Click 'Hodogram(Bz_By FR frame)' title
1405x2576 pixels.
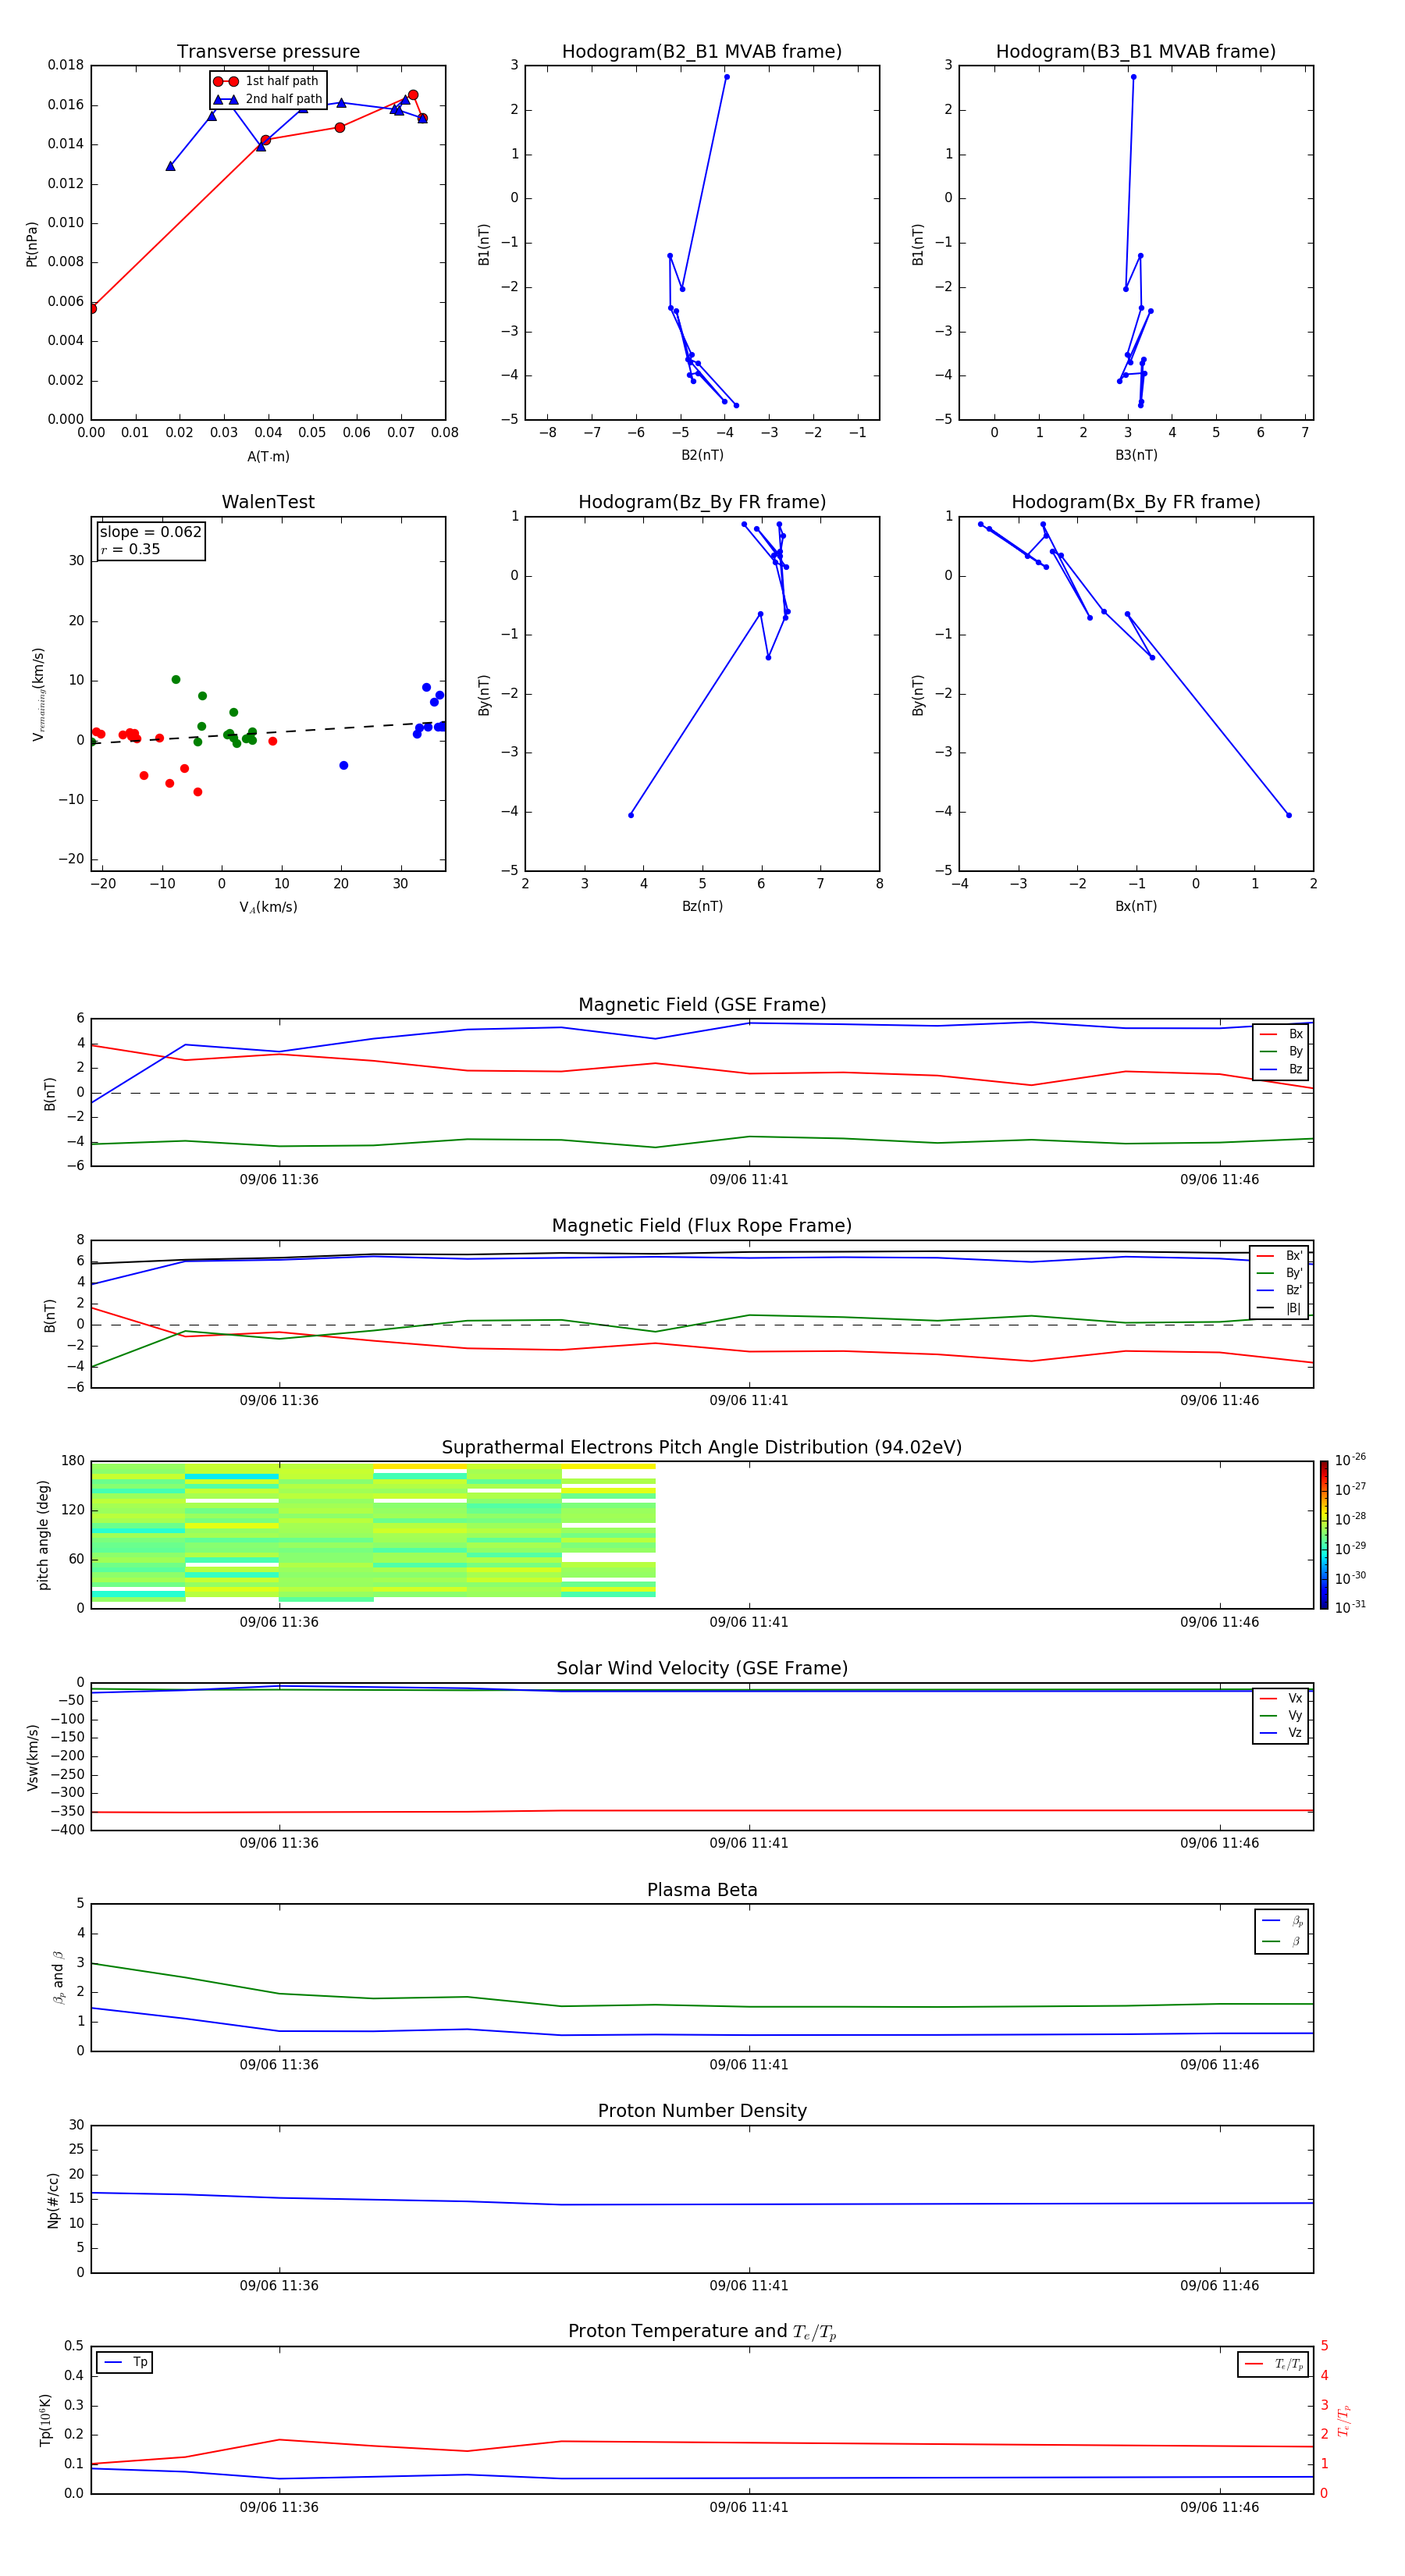[x=702, y=502]
